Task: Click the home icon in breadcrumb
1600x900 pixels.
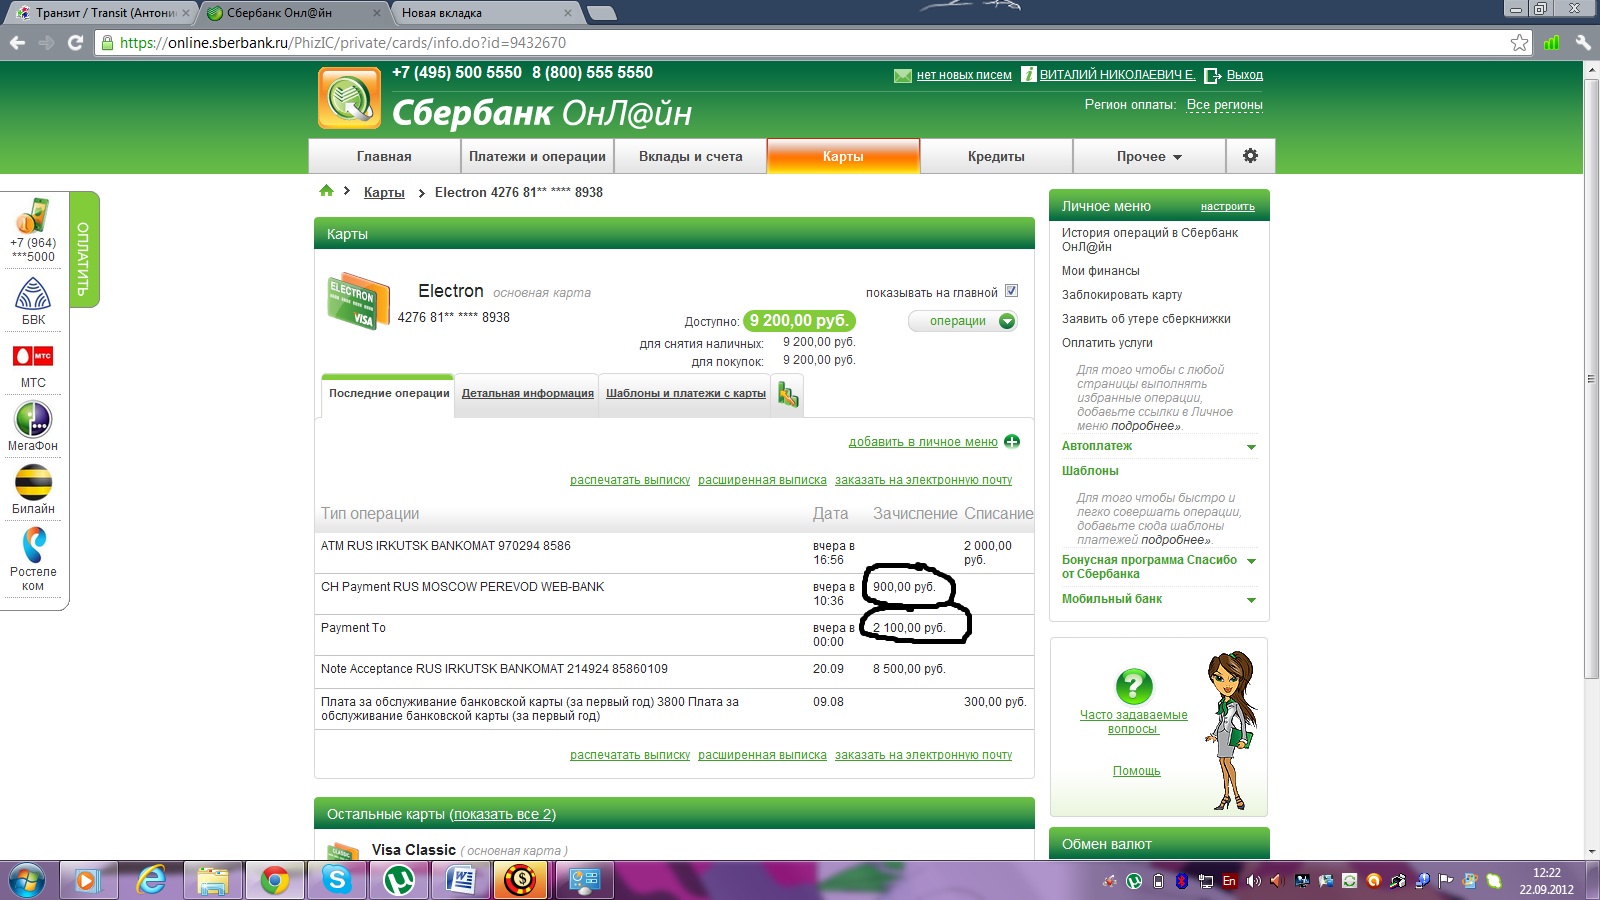Action: 326,191
